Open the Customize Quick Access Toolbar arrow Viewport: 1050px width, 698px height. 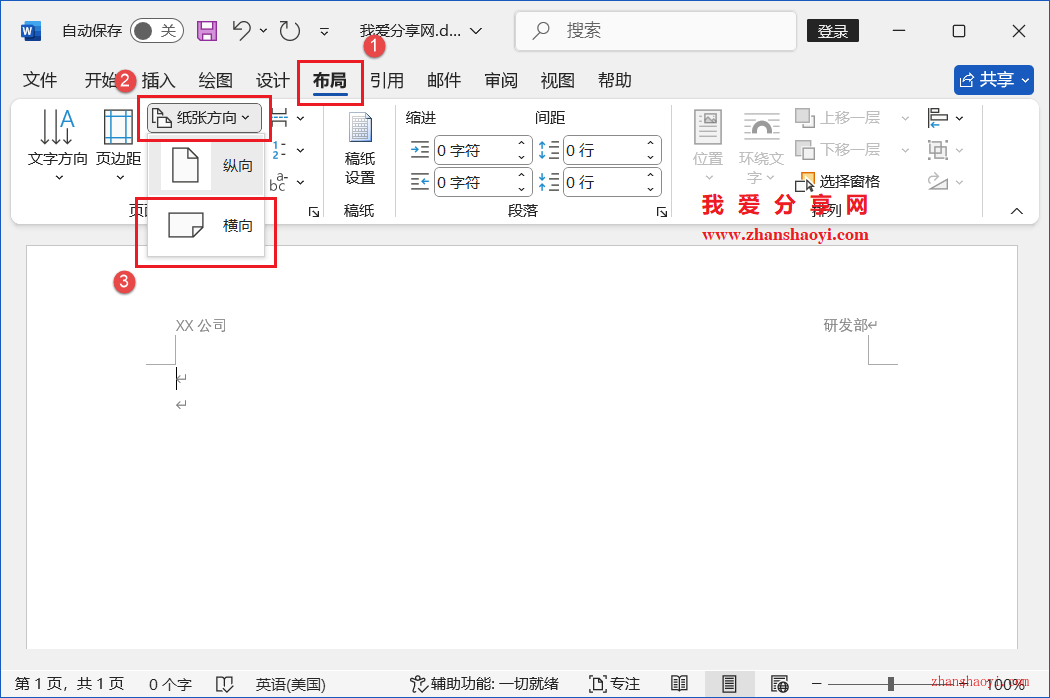pos(324,31)
